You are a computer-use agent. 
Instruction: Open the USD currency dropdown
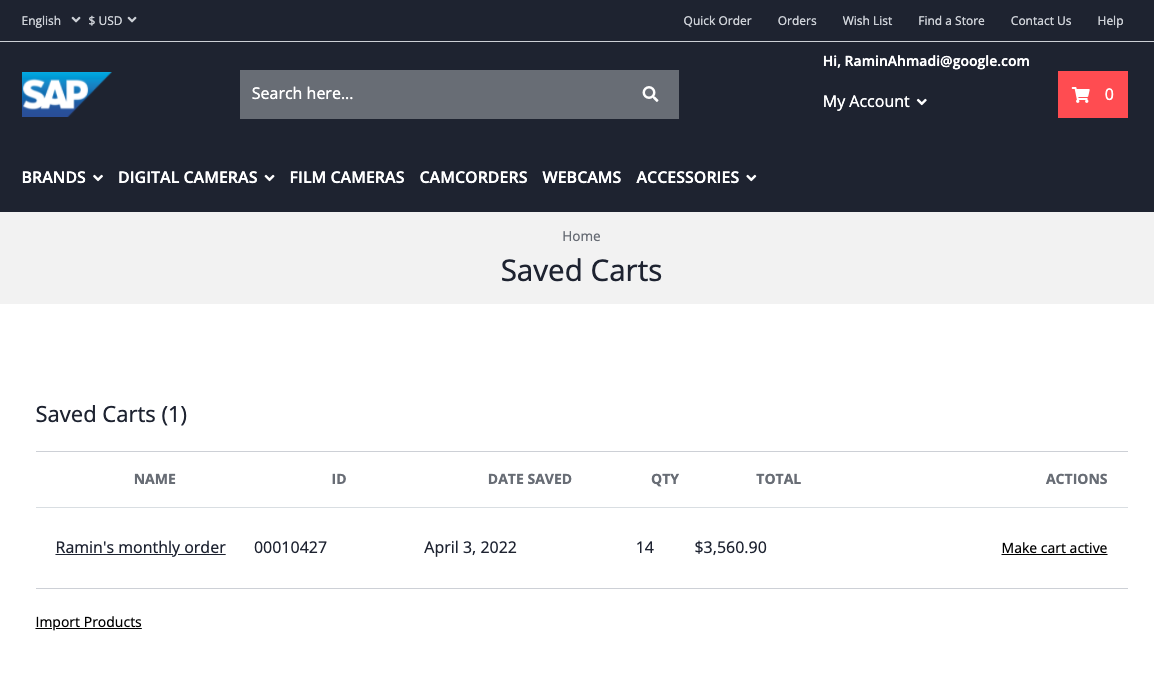click(112, 20)
